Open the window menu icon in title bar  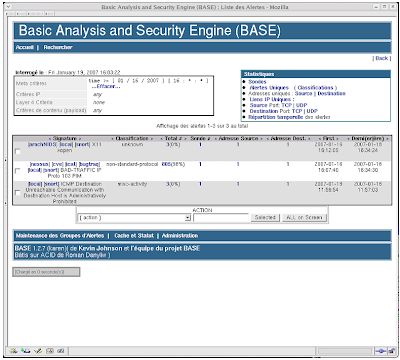(9, 7)
